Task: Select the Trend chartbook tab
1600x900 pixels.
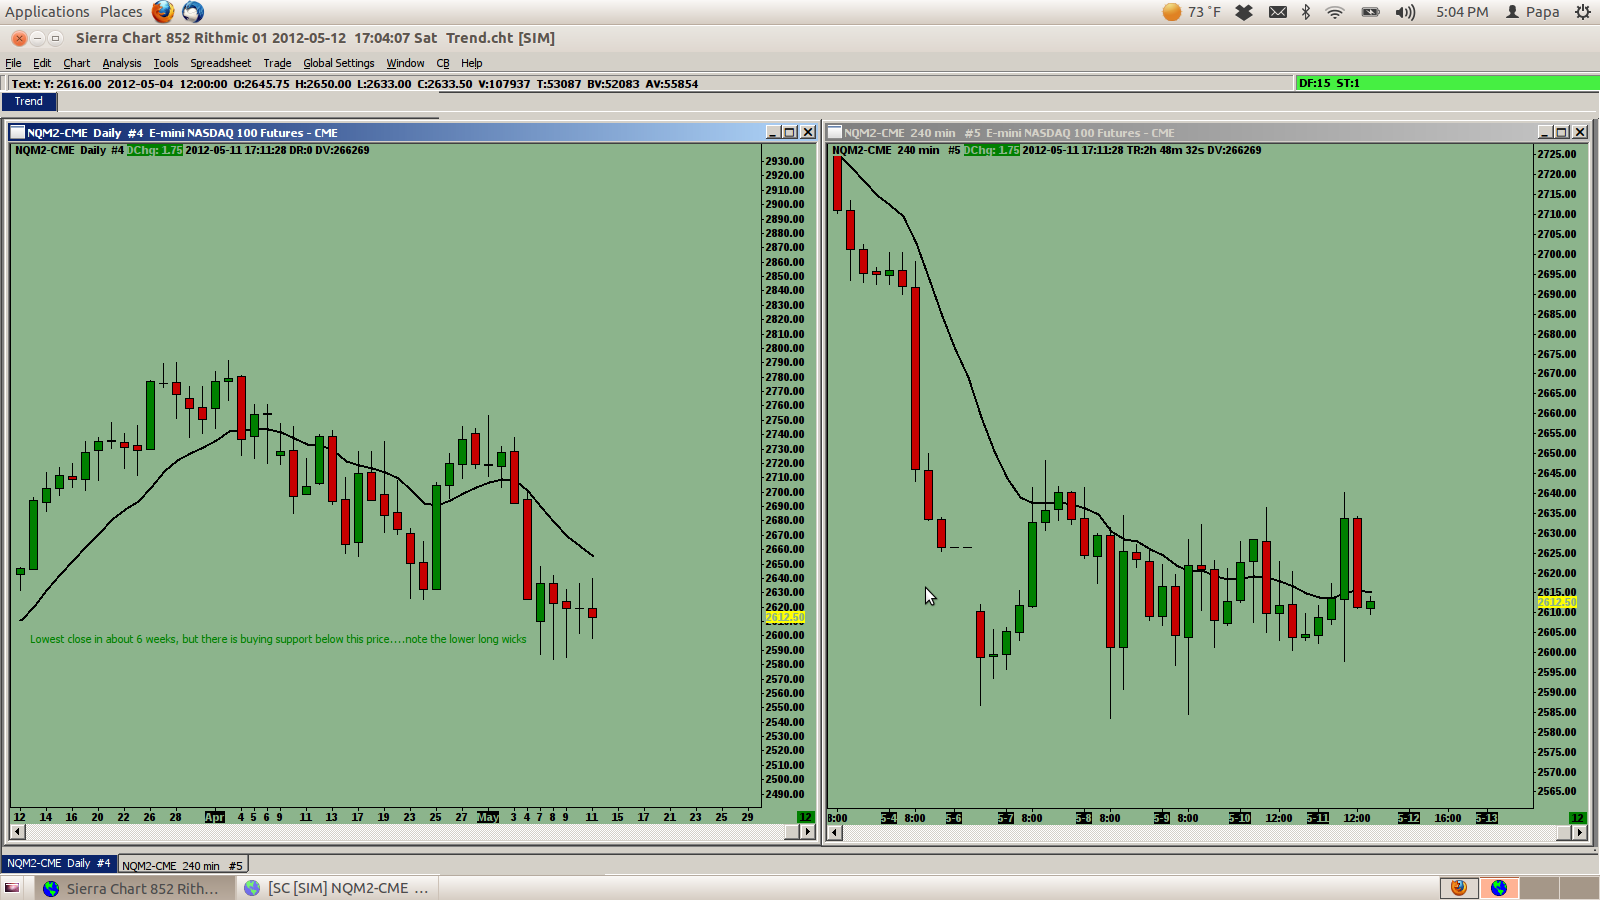Action: click(29, 101)
